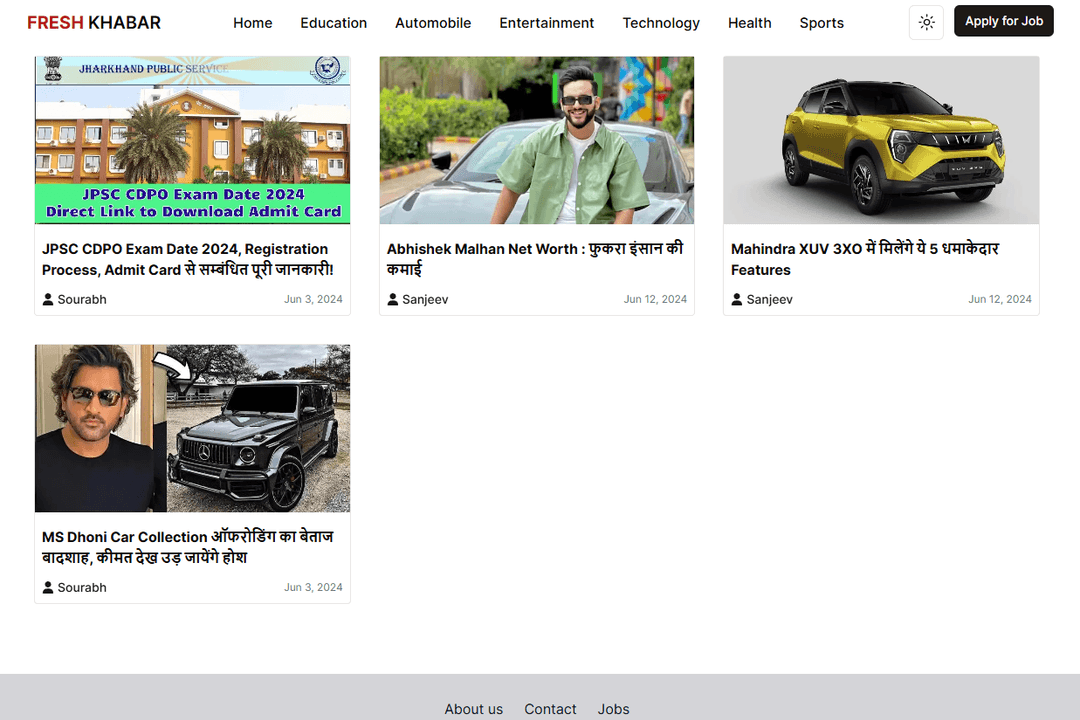Select the Entertainment menu item

547,23
